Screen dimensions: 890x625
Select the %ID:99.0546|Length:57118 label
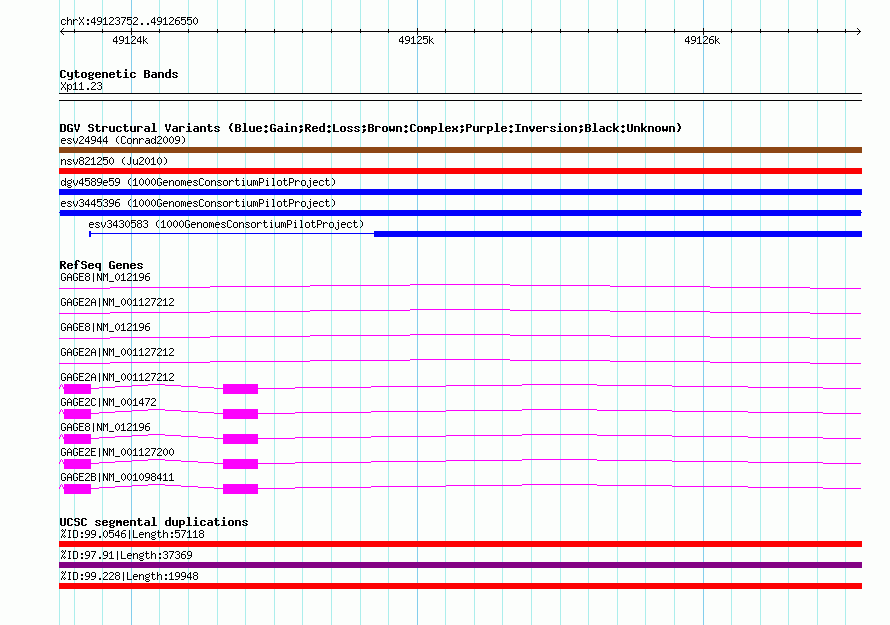[x=132, y=534]
